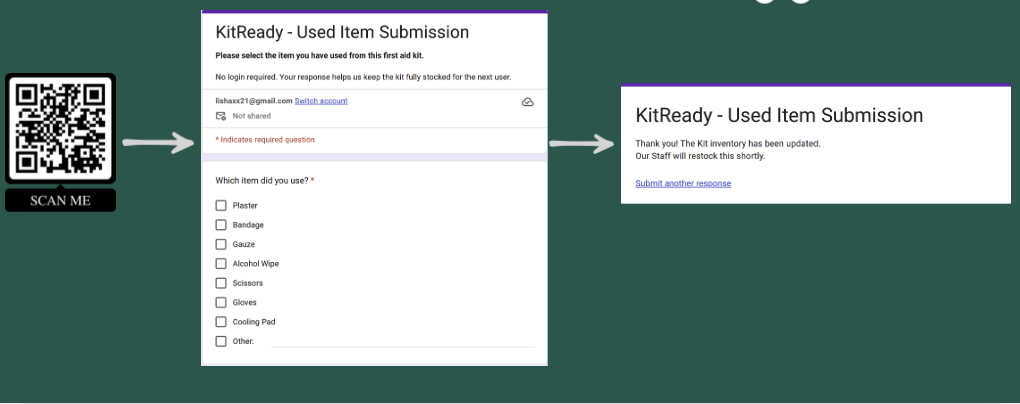1020x404 pixels.
Task: Click the 'Please select the item' bold instruction
Action: tap(319, 56)
